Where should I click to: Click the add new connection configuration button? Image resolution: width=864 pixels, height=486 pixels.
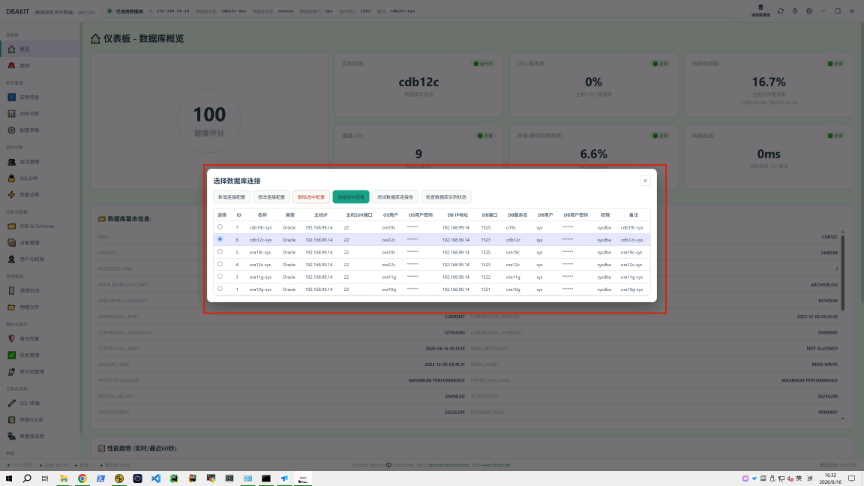coord(231,197)
